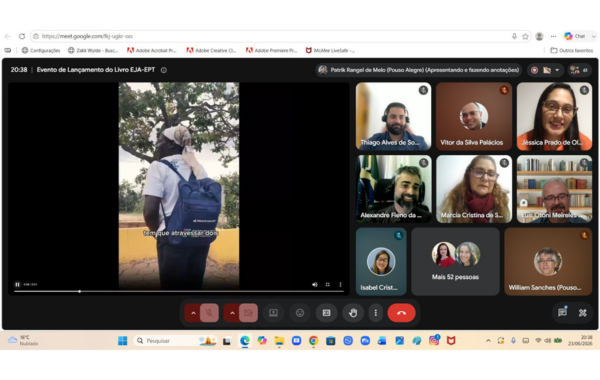Open File Explorer from the taskbar
Screen dimensions: 600x380
click(x=279, y=341)
